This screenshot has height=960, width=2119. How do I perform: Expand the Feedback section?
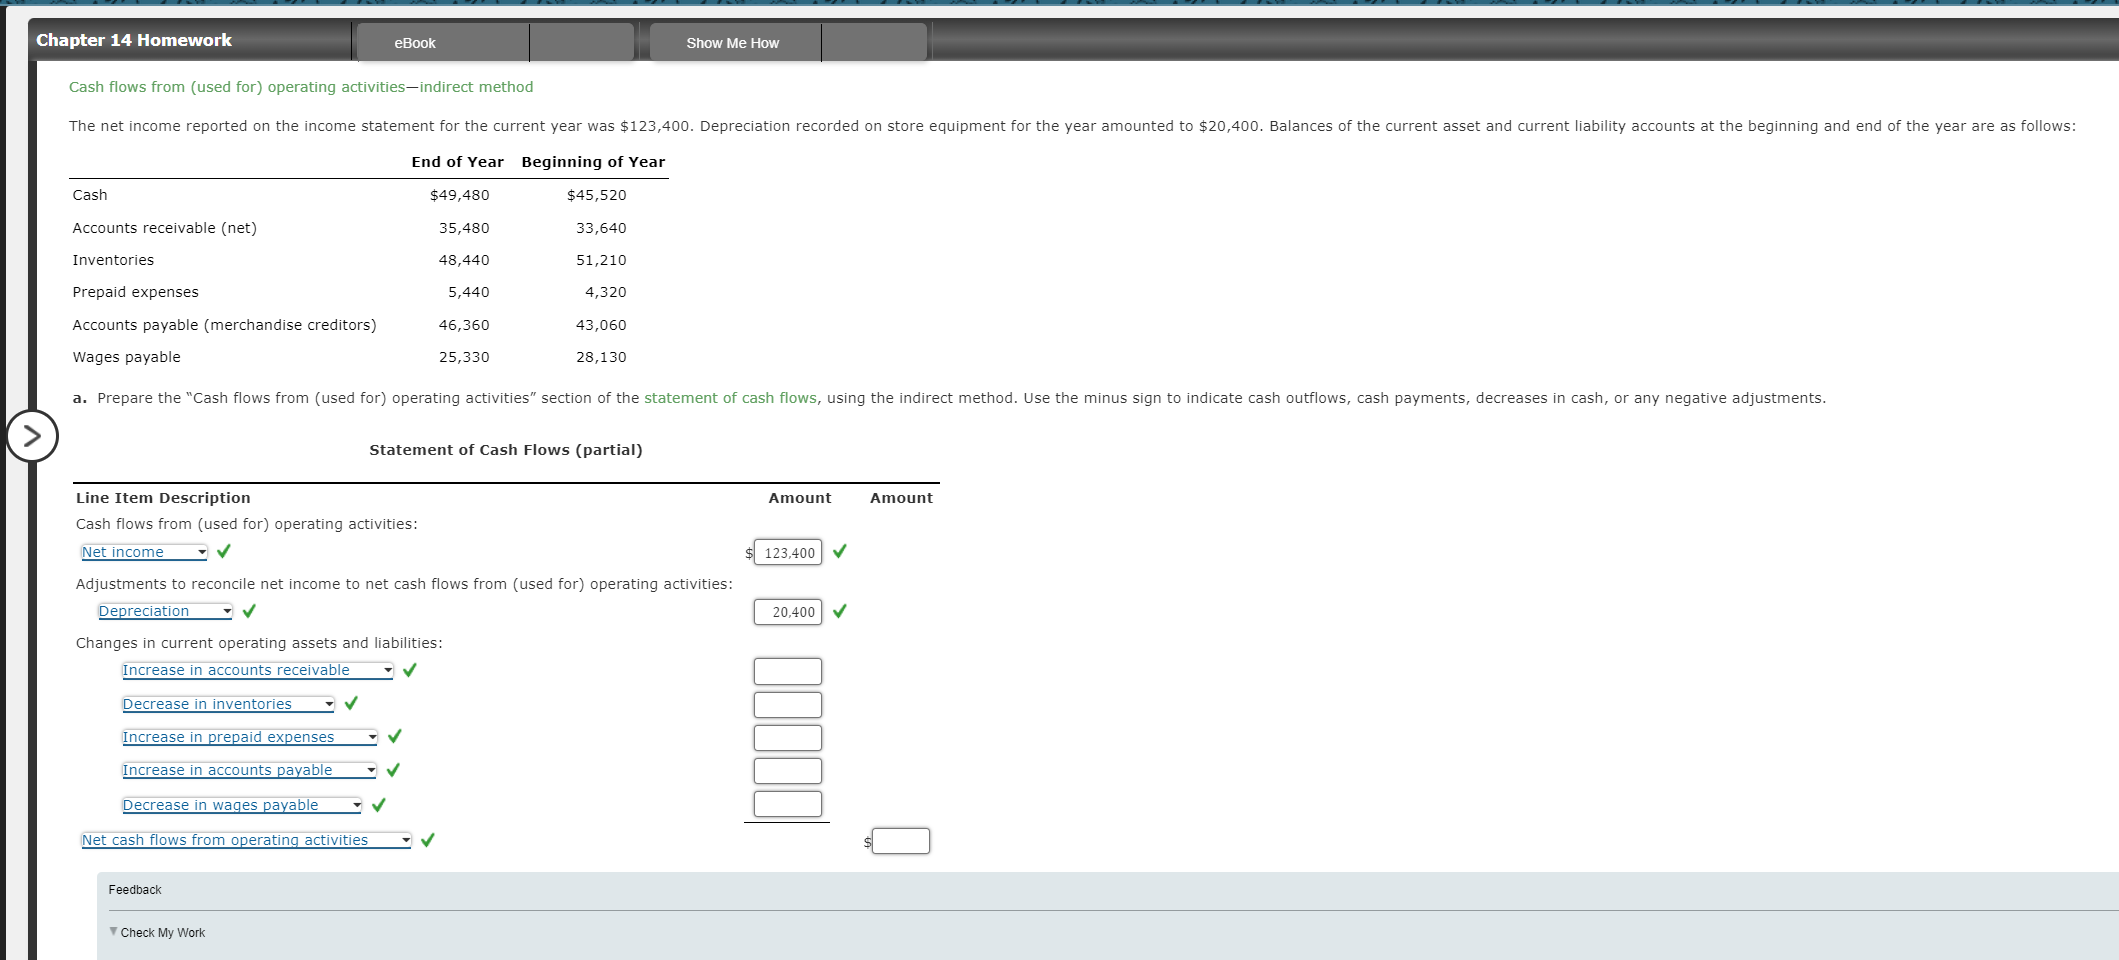coord(135,889)
